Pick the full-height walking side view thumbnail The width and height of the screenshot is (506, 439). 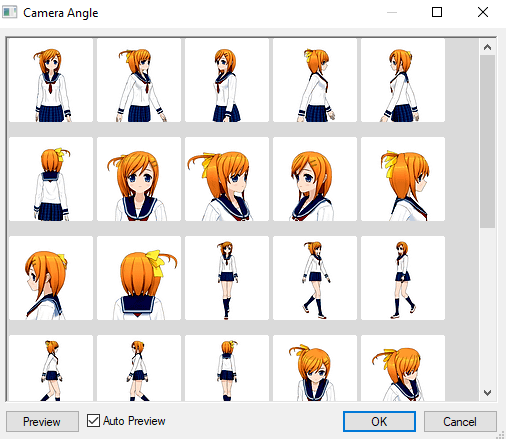coord(403,278)
